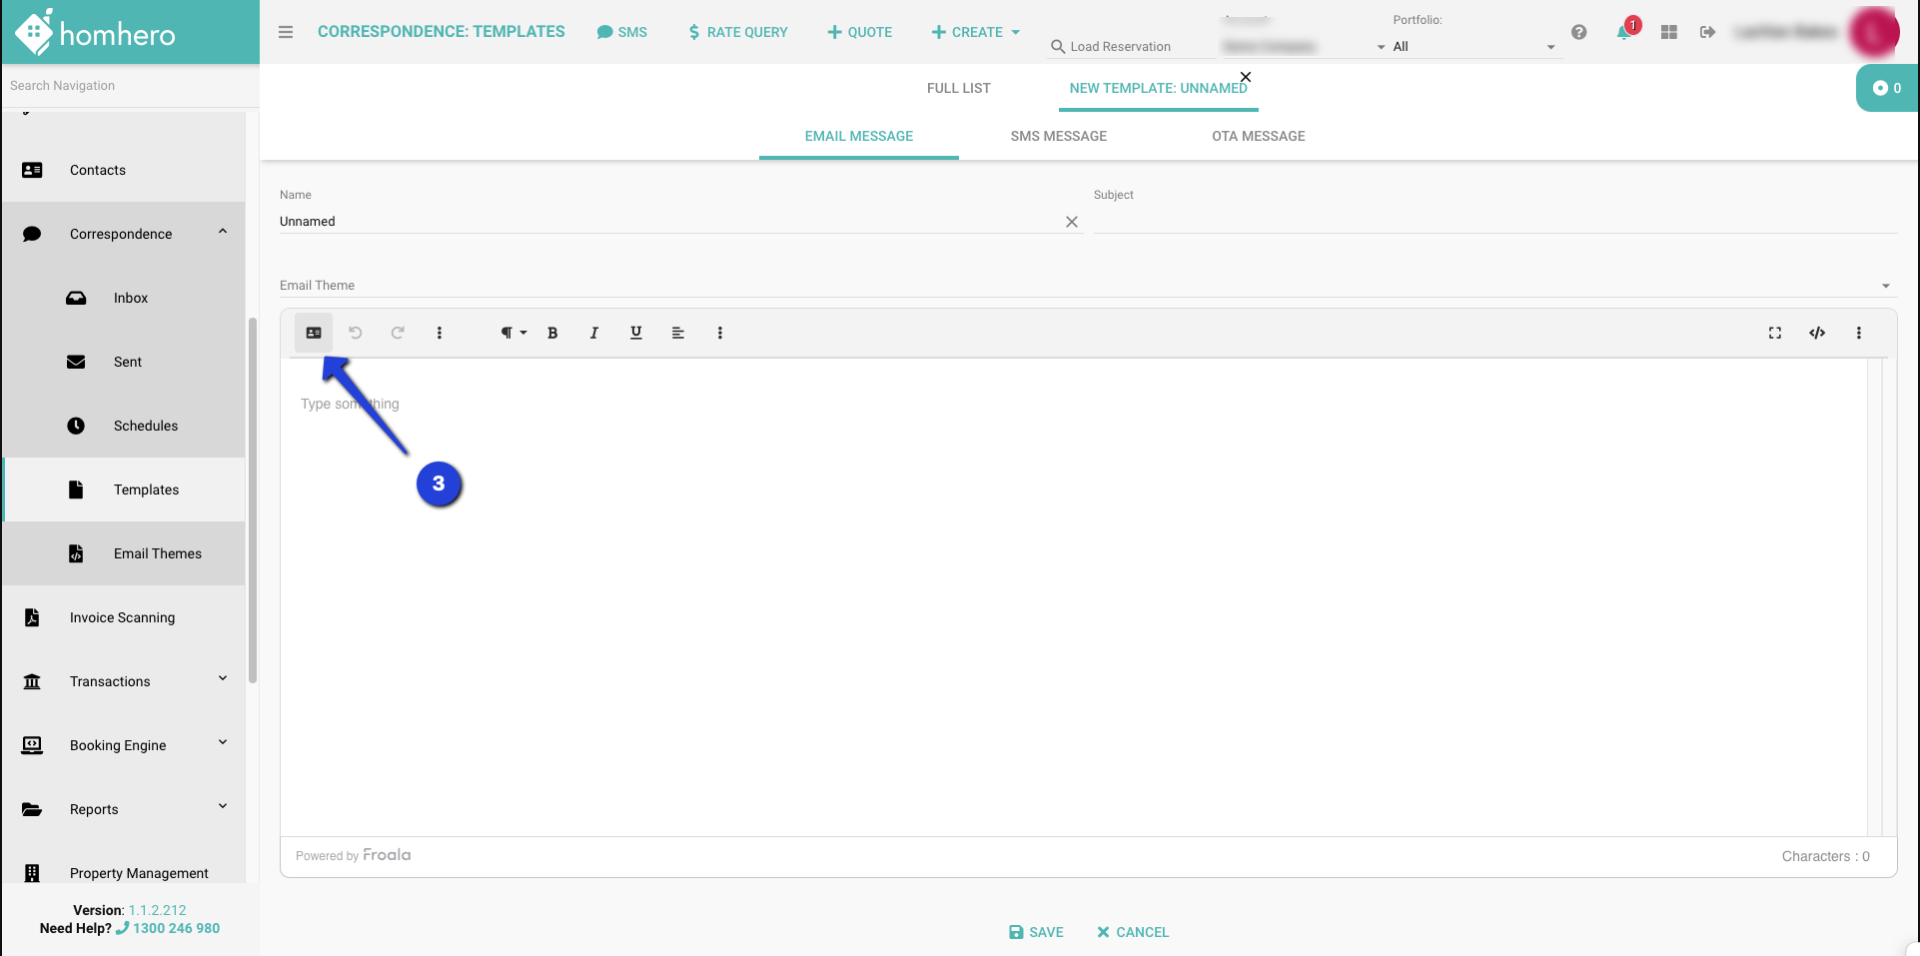Click the Cancel button

point(1132,932)
